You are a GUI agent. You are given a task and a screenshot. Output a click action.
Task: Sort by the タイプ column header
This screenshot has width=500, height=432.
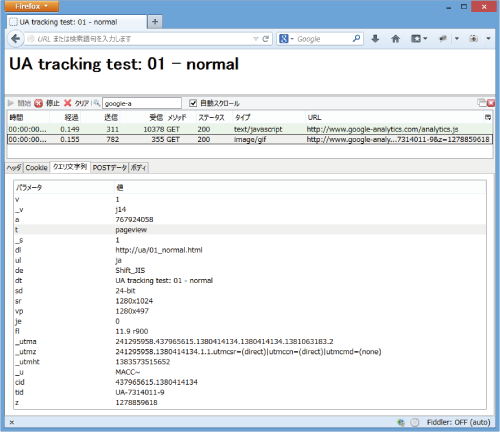(x=269, y=117)
